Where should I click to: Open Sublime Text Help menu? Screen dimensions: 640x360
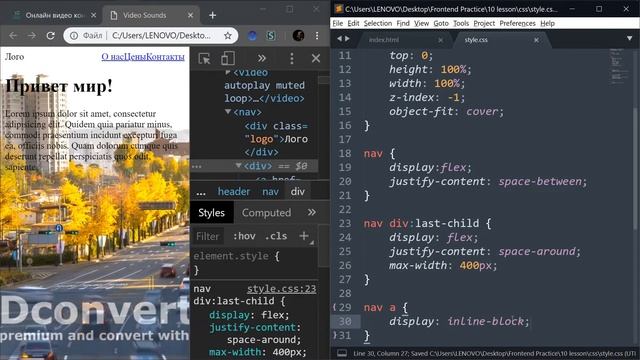point(547,23)
